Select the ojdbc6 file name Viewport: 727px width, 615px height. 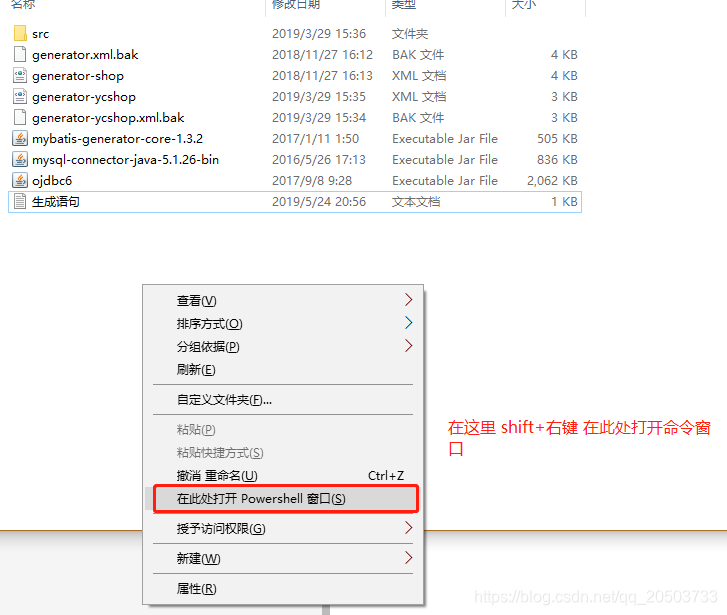(x=52, y=180)
